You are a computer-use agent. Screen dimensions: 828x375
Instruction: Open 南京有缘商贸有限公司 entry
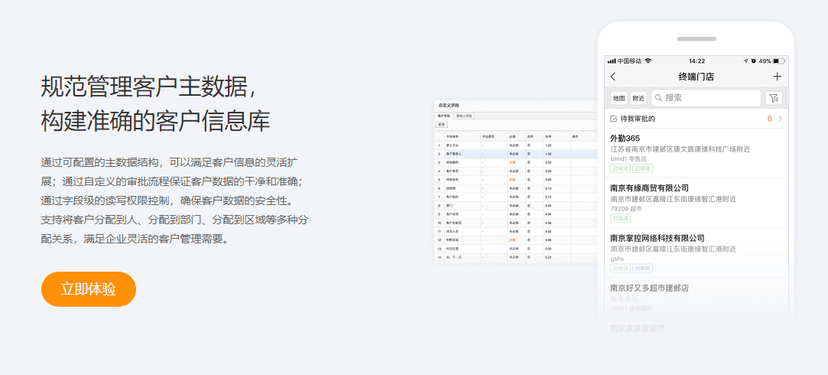pos(696,203)
